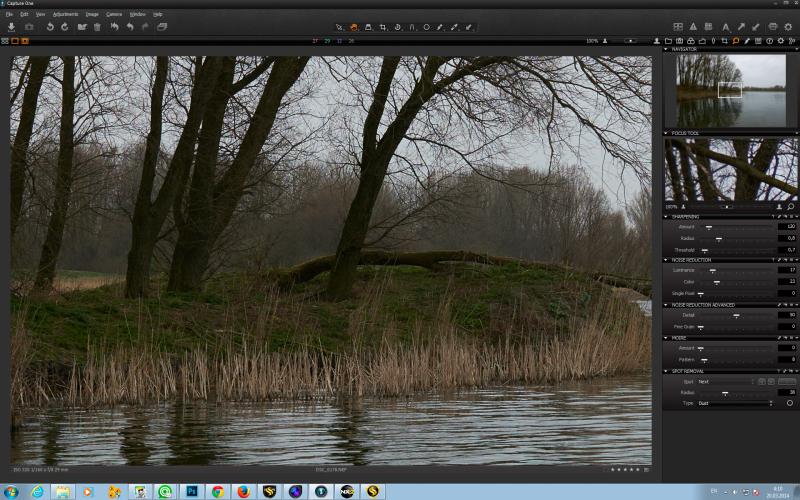Click the Focus Tool magnifier picker icon
Image resolution: width=800 pixels, height=500 pixels.
pos(790,207)
